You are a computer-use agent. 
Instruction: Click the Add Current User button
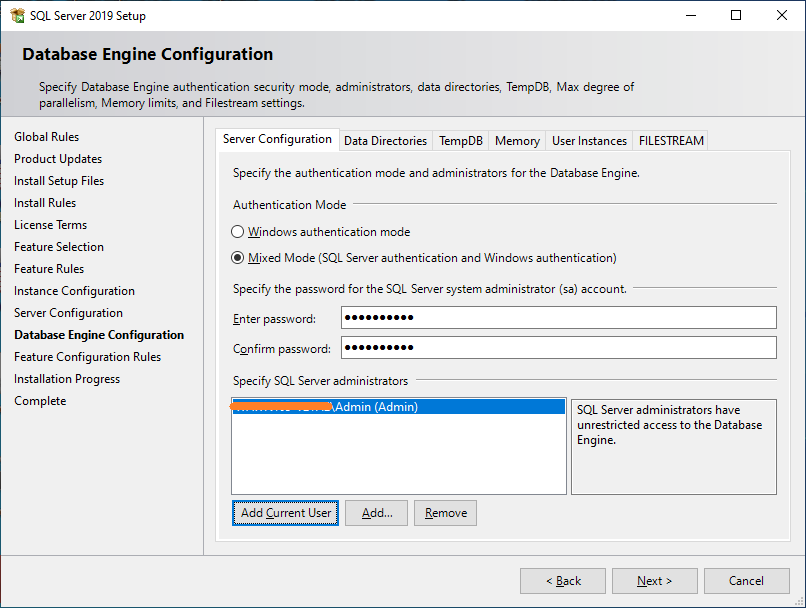(285, 513)
